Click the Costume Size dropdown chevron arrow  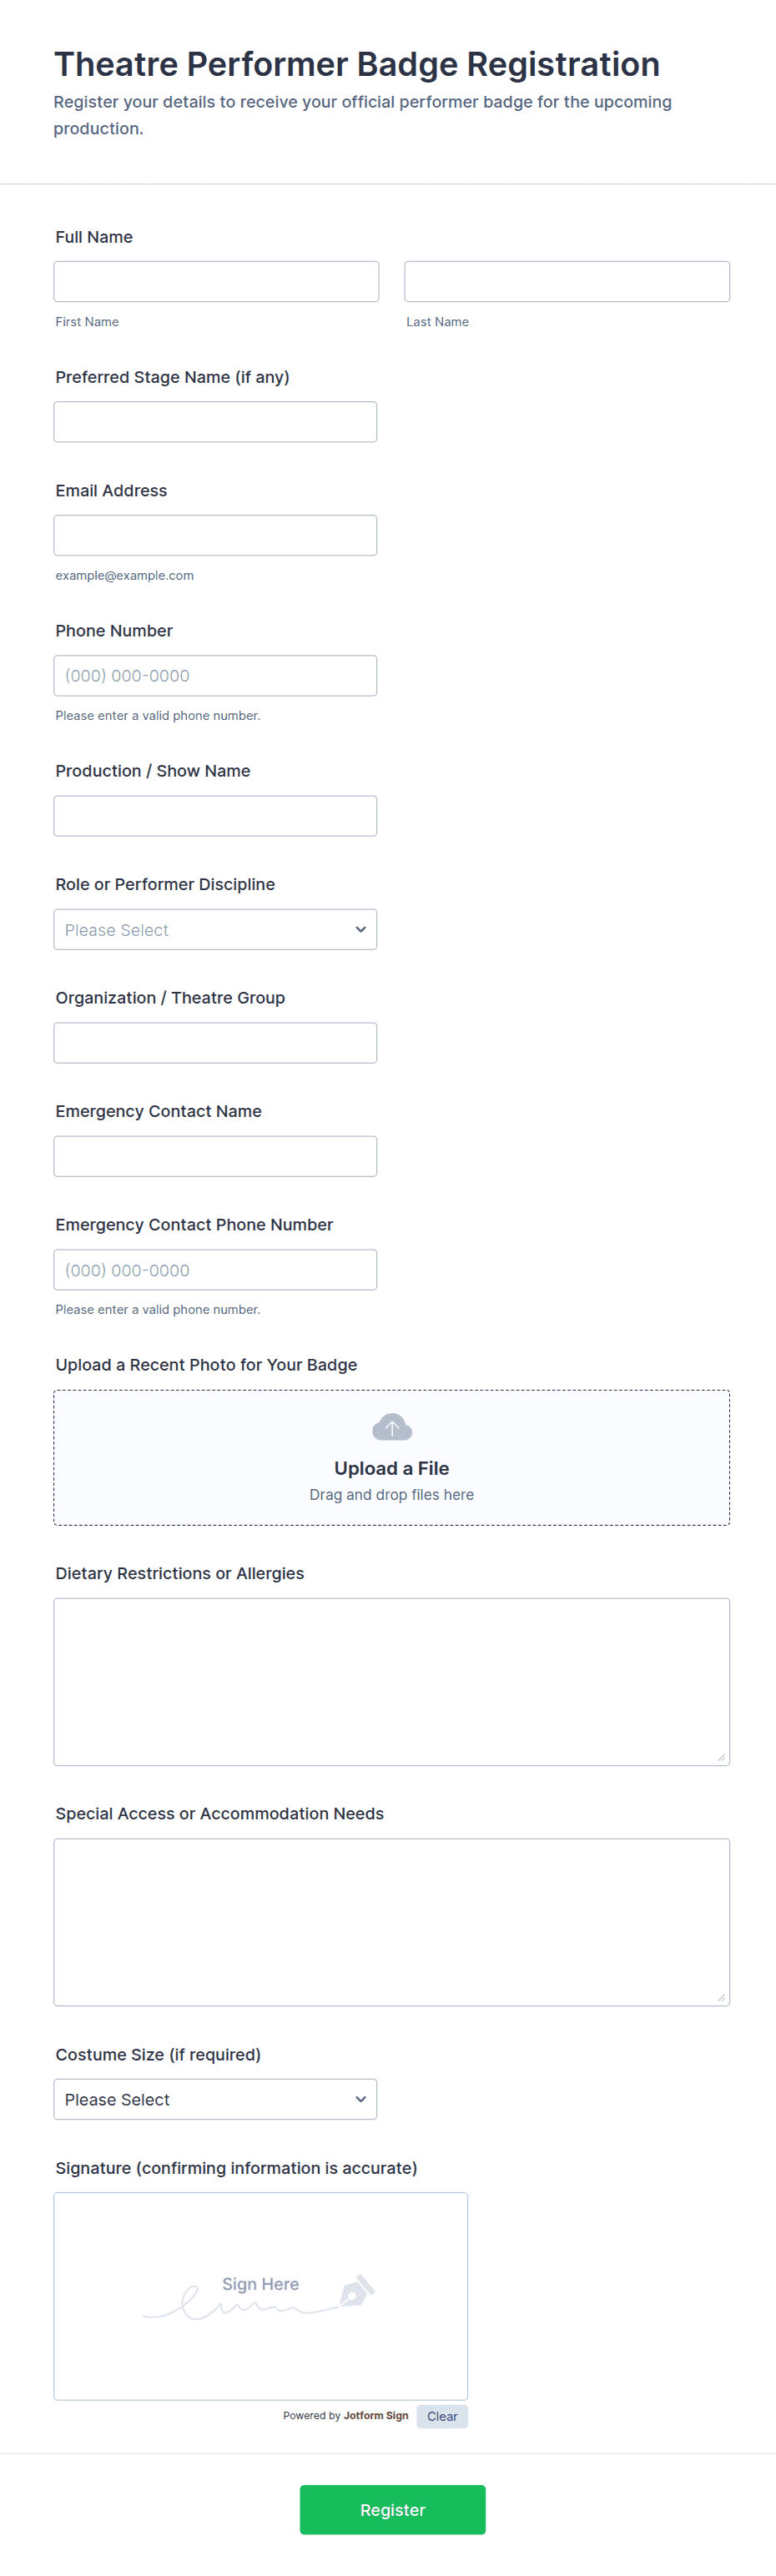point(360,2099)
